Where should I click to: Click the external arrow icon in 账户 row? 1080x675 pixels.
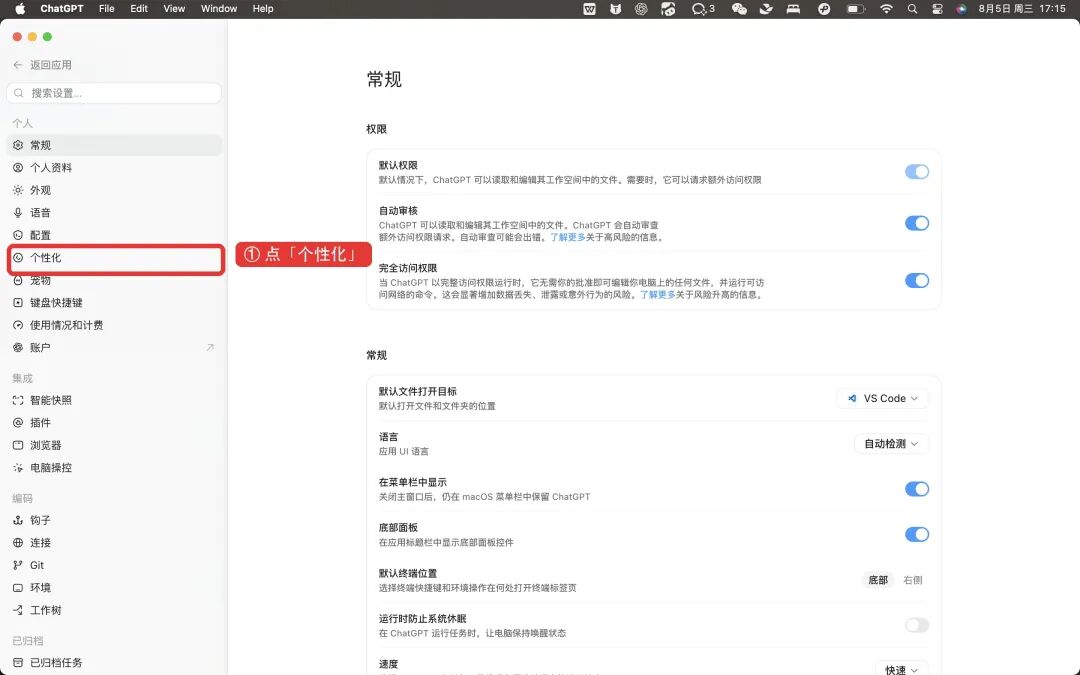tap(210, 347)
